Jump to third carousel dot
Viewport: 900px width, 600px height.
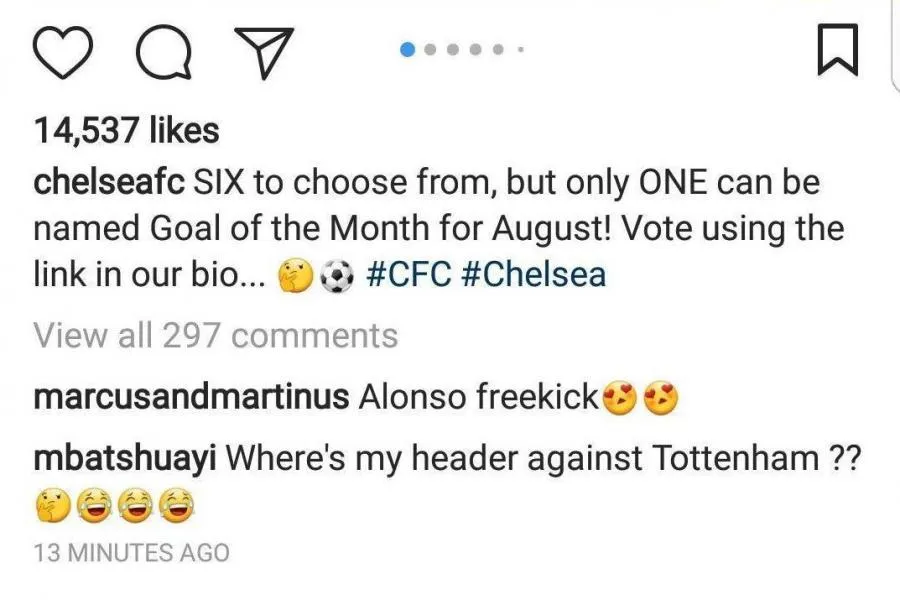(x=453, y=49)
